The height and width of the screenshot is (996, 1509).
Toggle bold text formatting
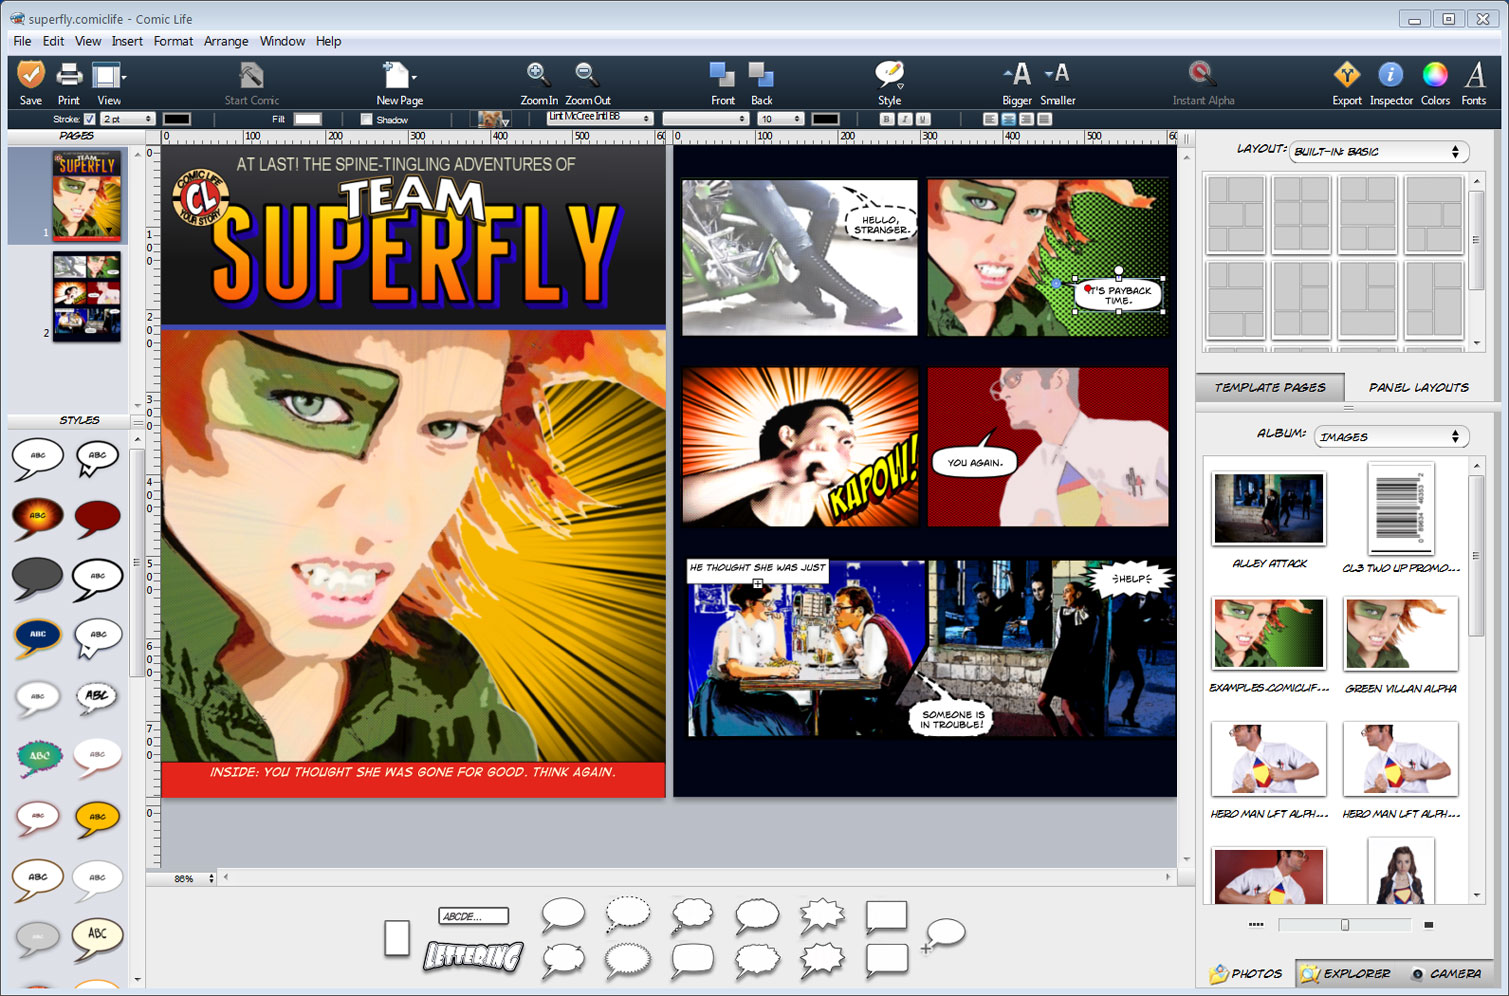[x=886, y=119]
